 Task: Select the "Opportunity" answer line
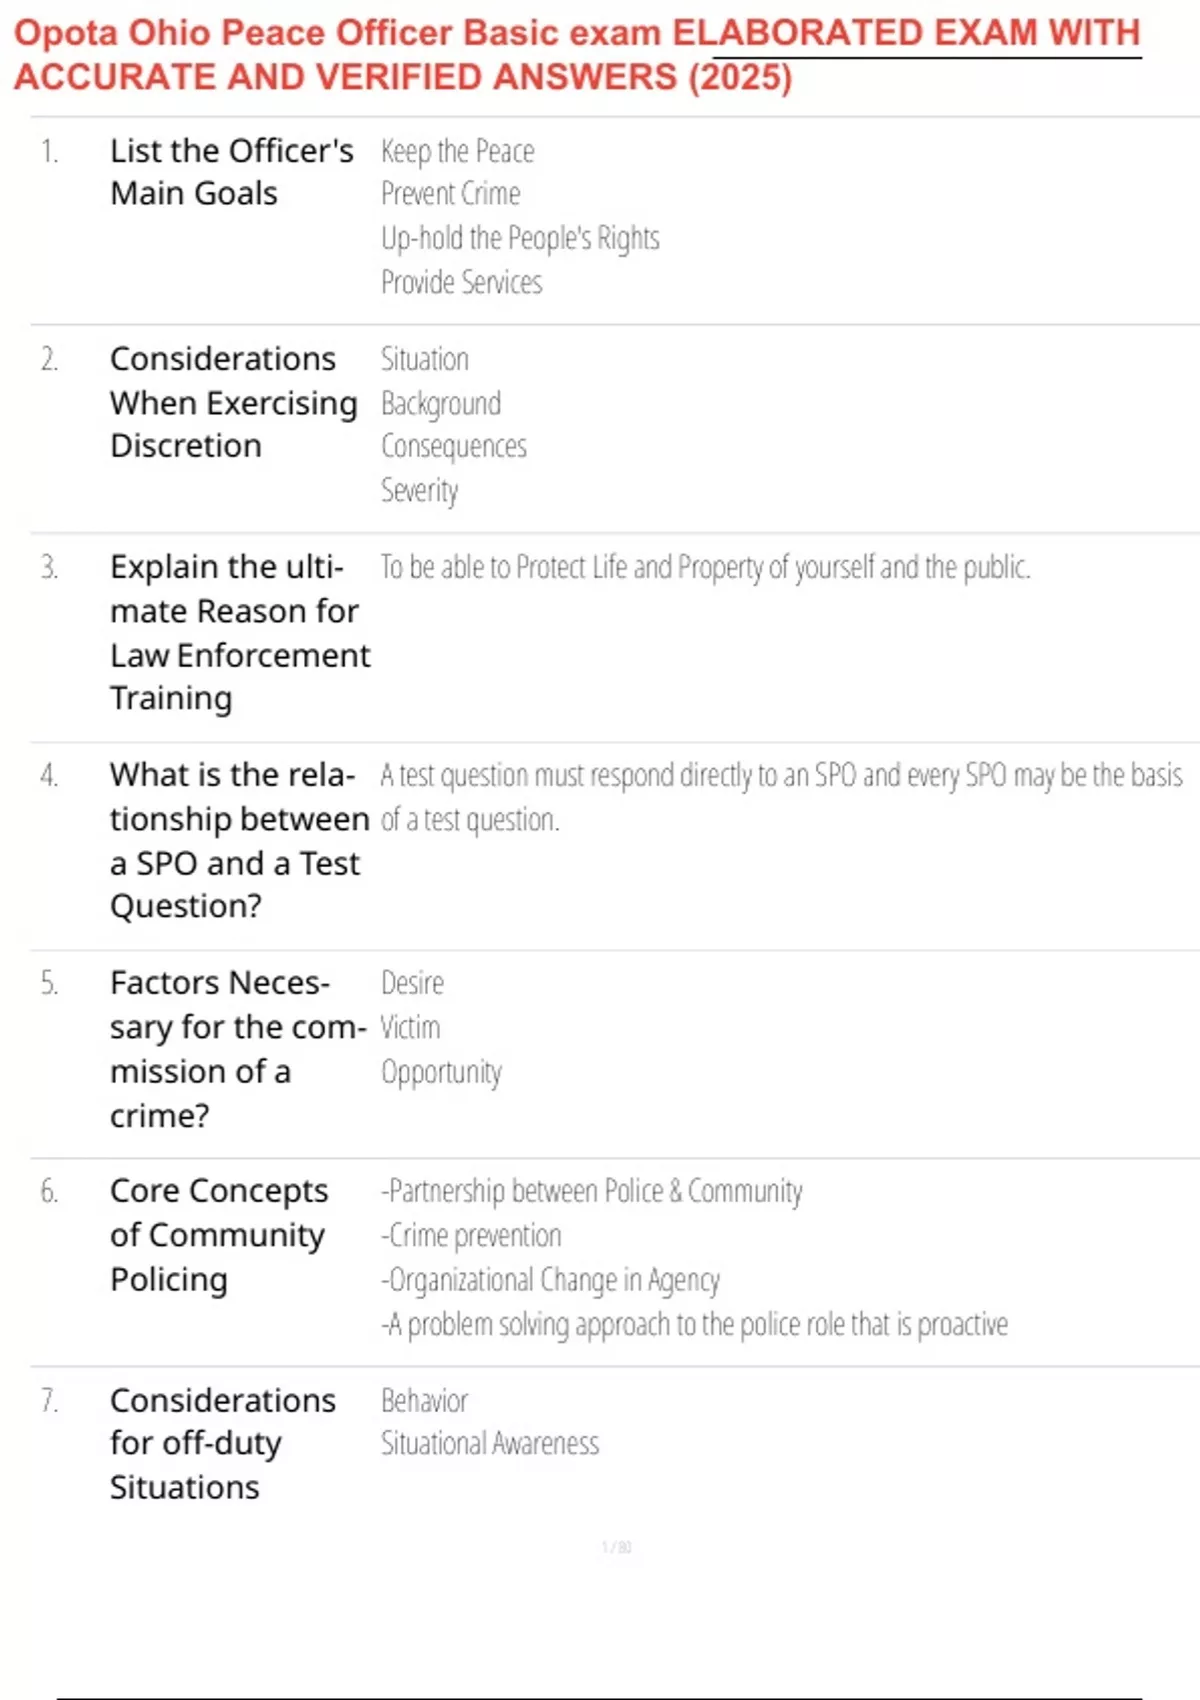tap(441, 1072)
